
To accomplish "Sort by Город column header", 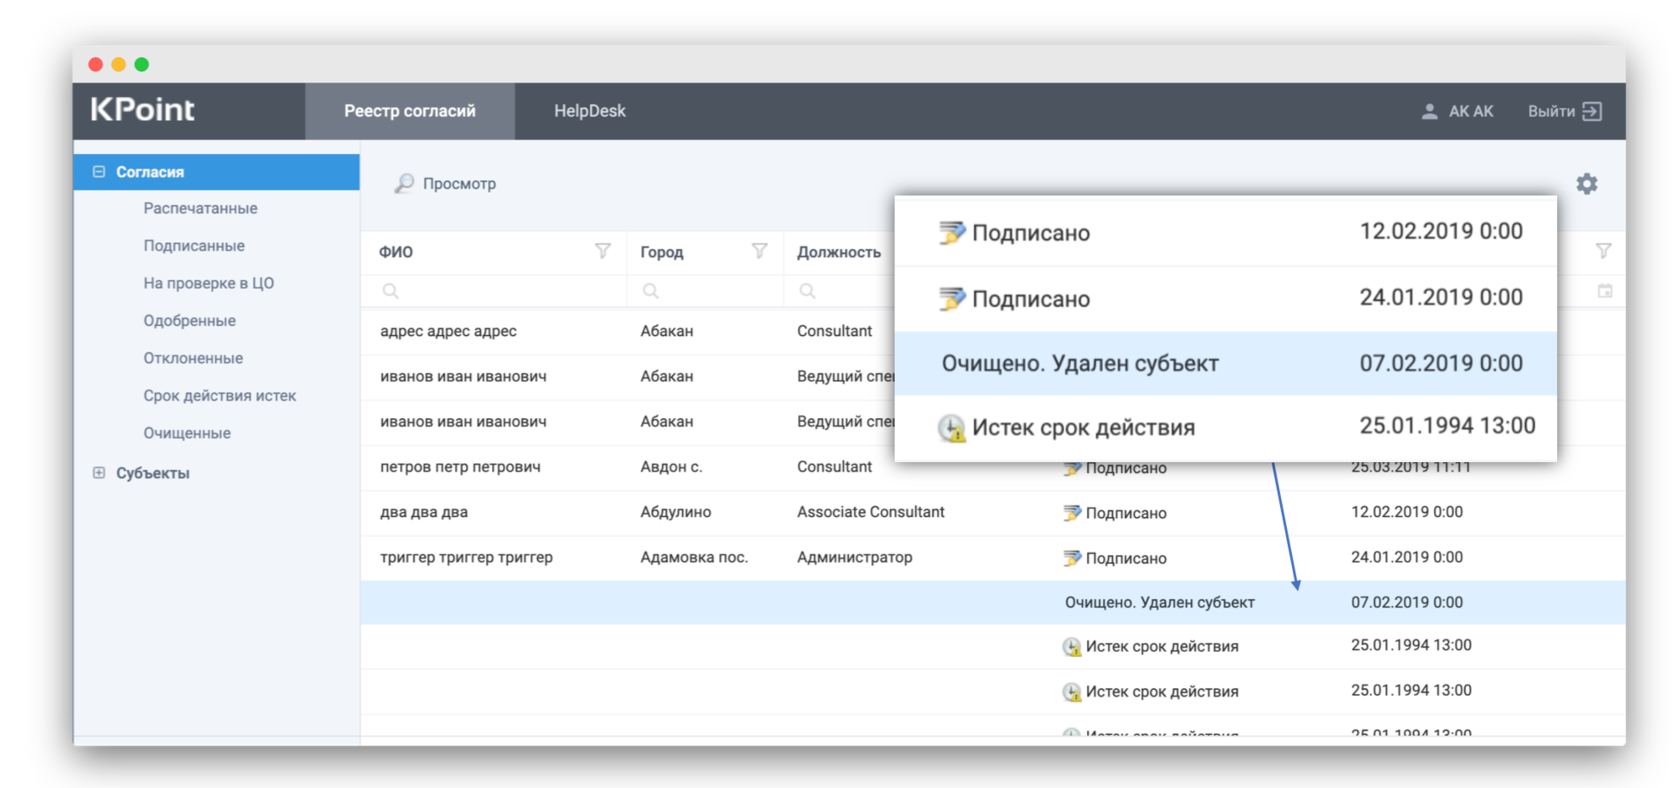I will [x=662, y=252].
